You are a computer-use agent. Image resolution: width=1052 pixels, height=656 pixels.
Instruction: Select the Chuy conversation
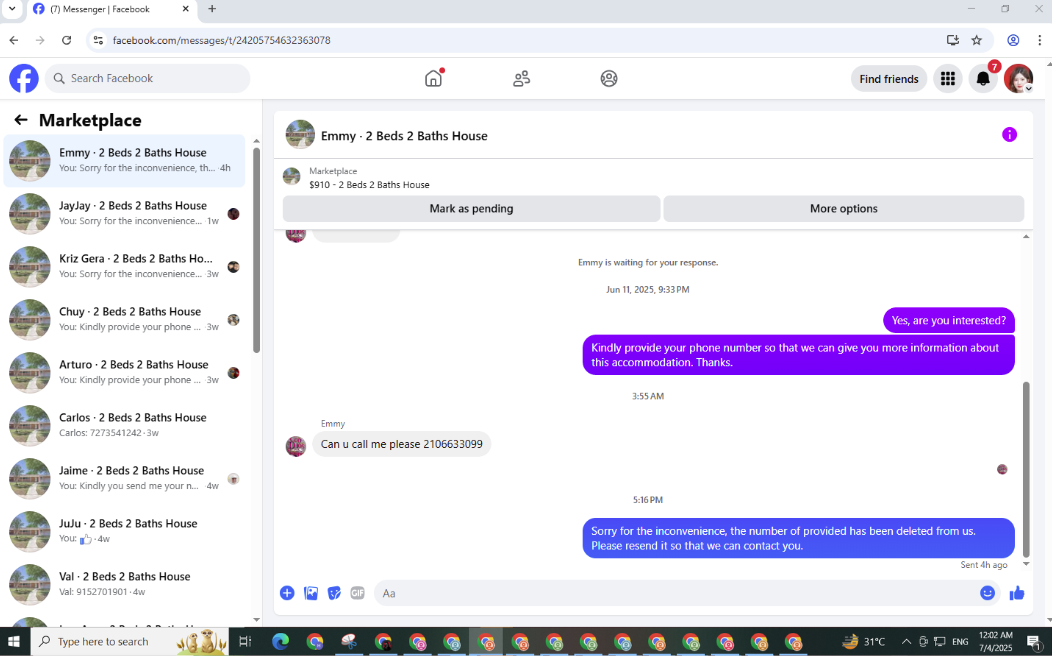125,319
